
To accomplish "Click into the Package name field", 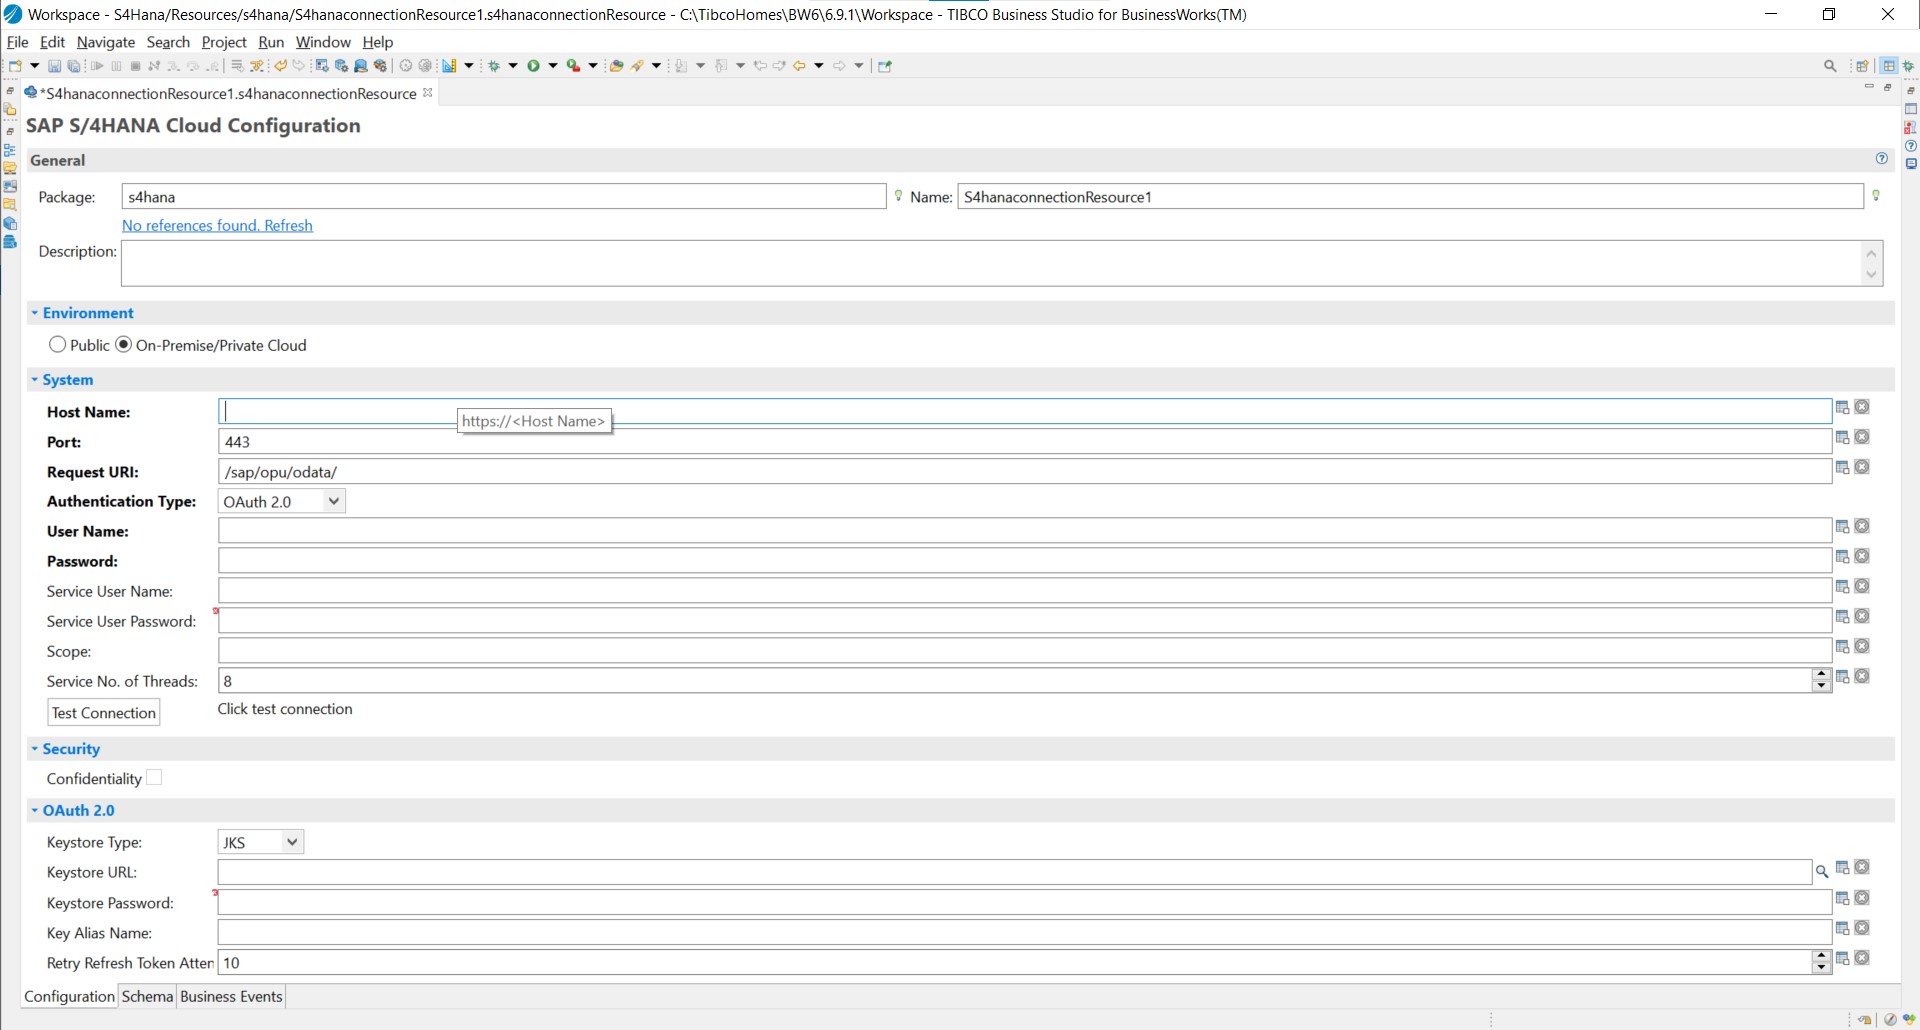I will tap(504, 196).
